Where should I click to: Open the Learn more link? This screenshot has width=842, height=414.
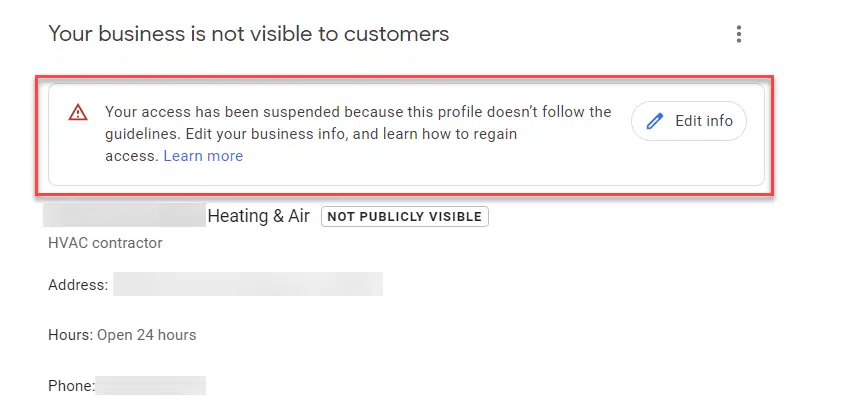[203, 156]
